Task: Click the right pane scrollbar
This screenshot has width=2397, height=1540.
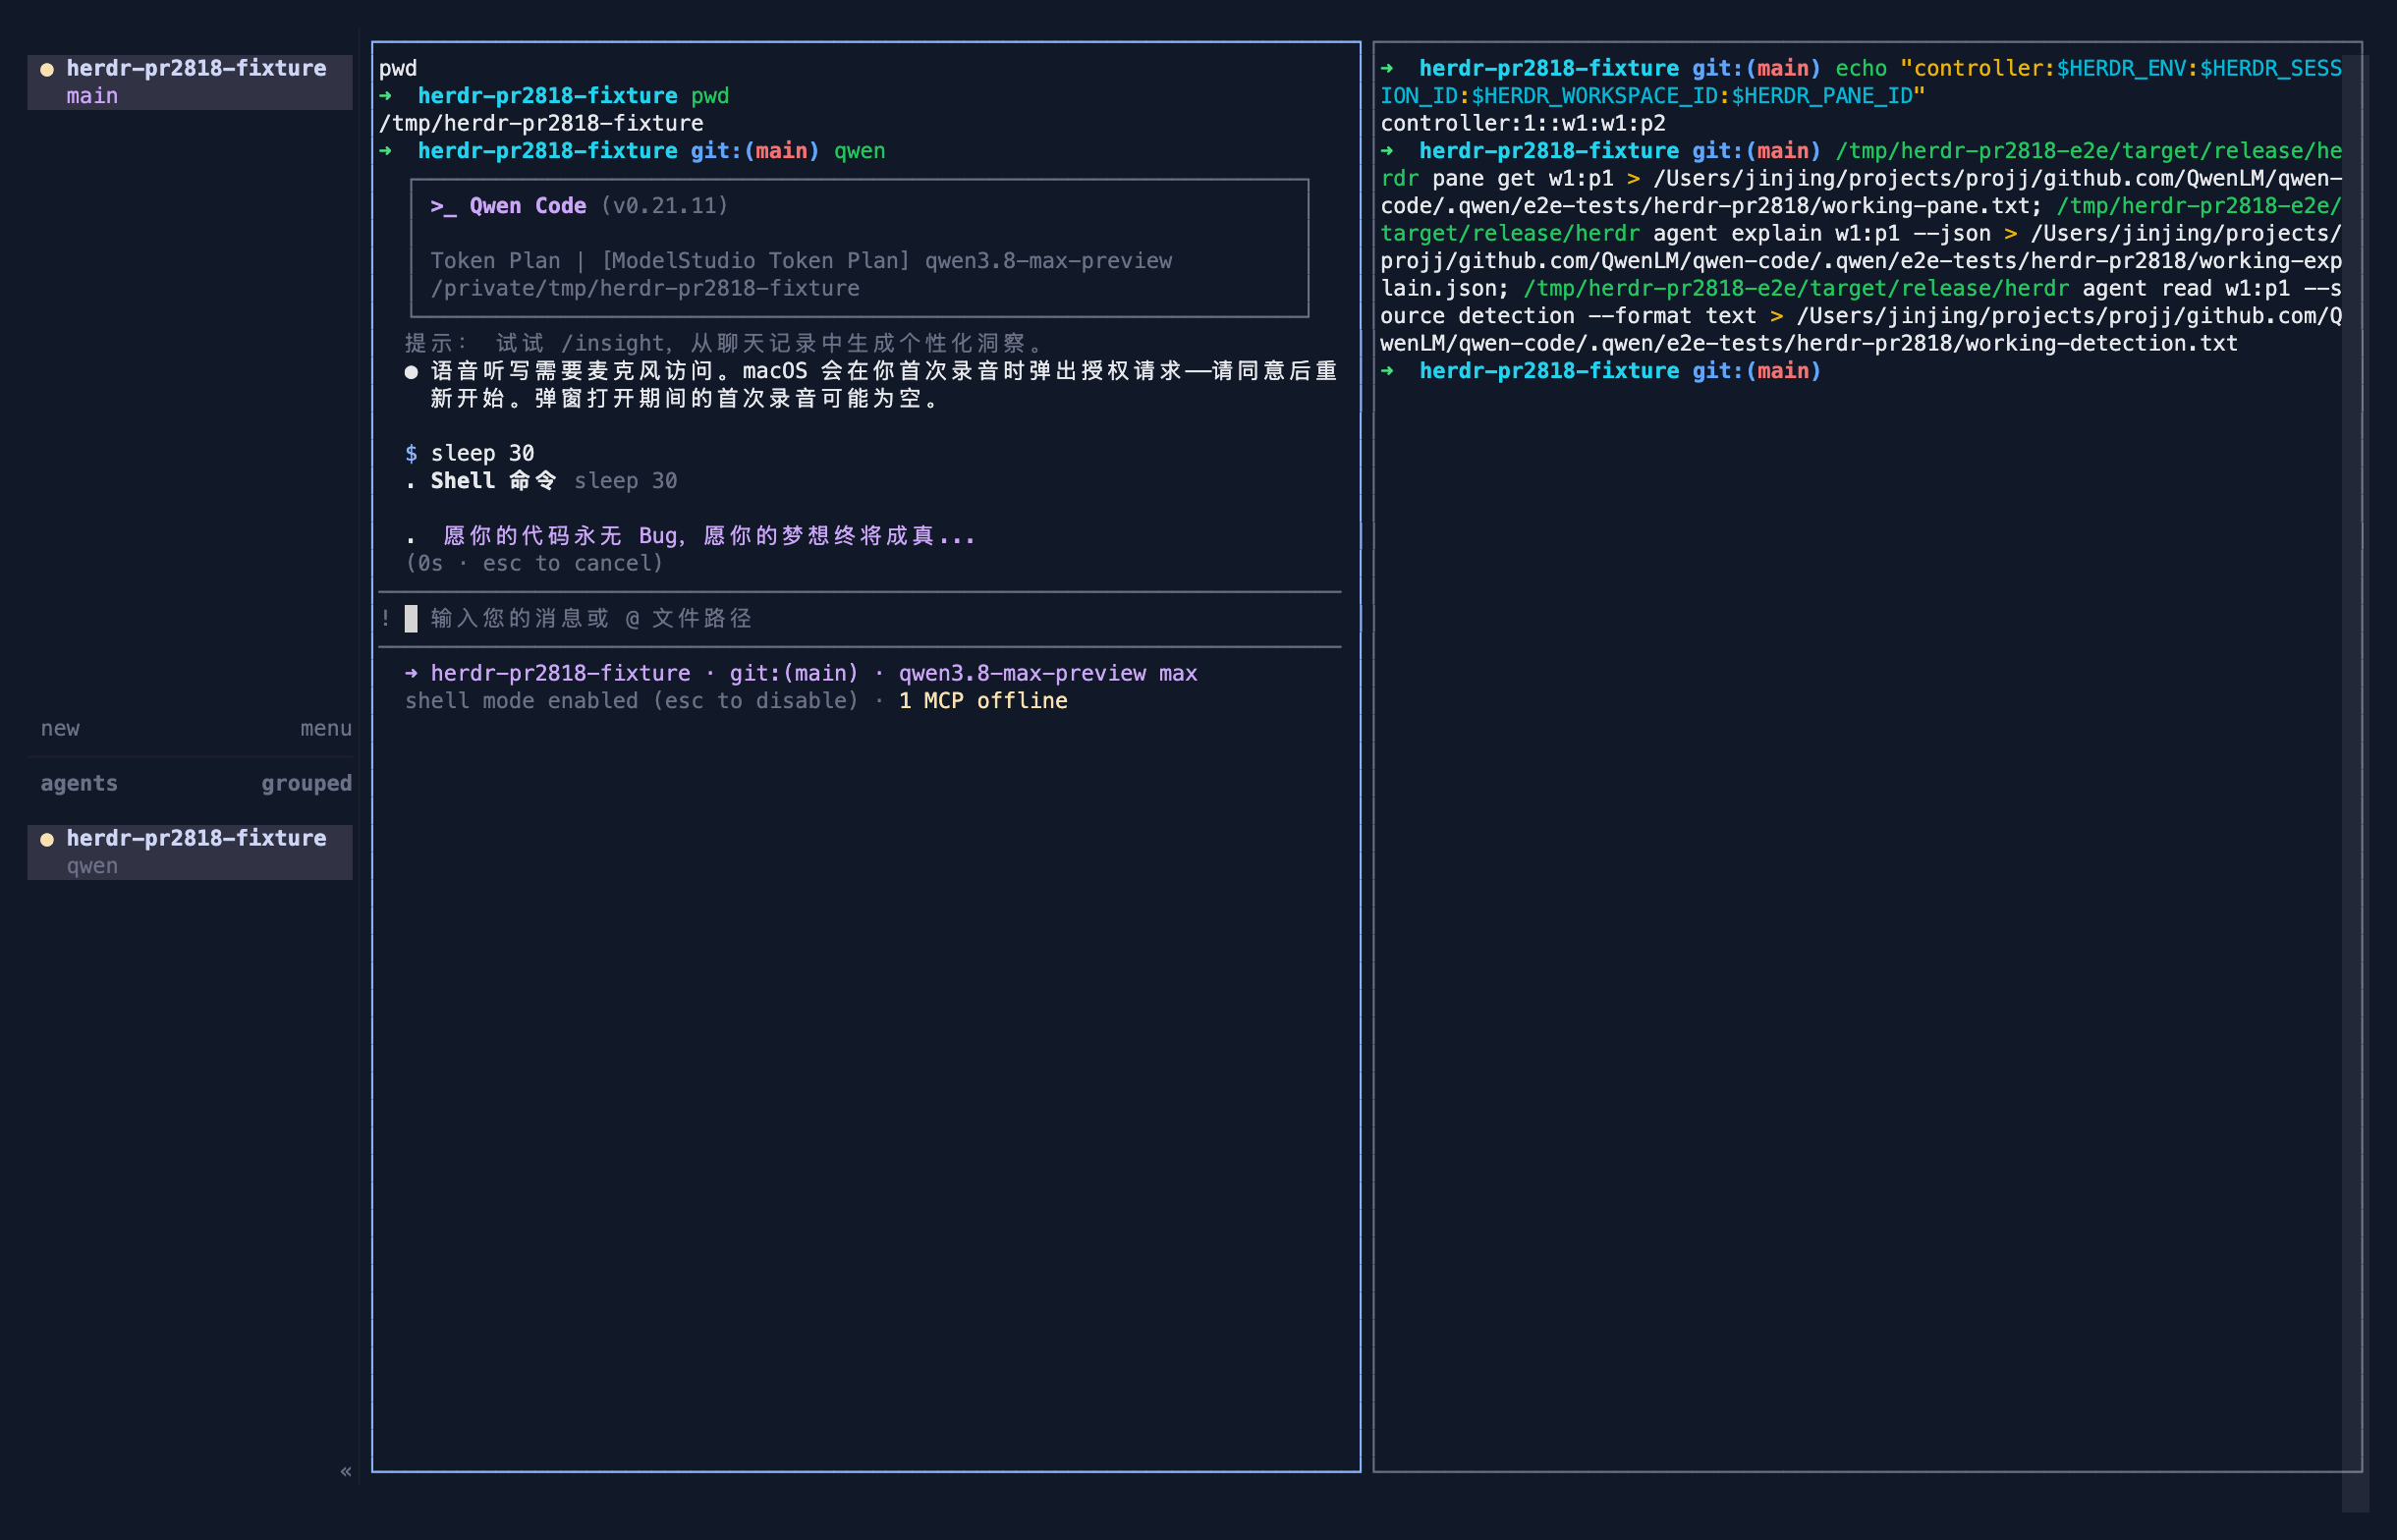Action: pos(2355,783)
